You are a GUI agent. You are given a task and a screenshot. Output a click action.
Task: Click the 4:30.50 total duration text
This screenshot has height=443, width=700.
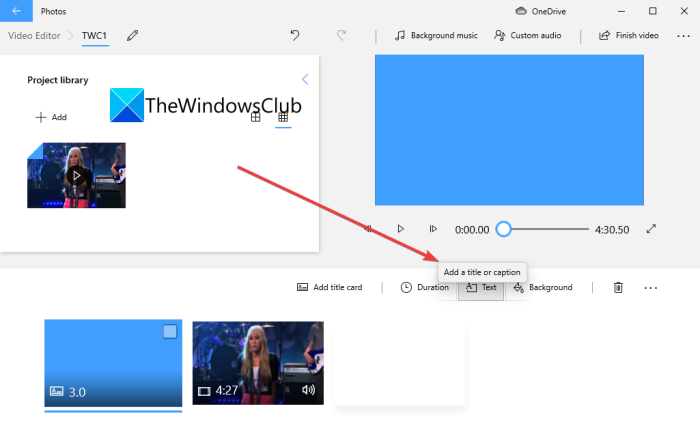[612, 230]
